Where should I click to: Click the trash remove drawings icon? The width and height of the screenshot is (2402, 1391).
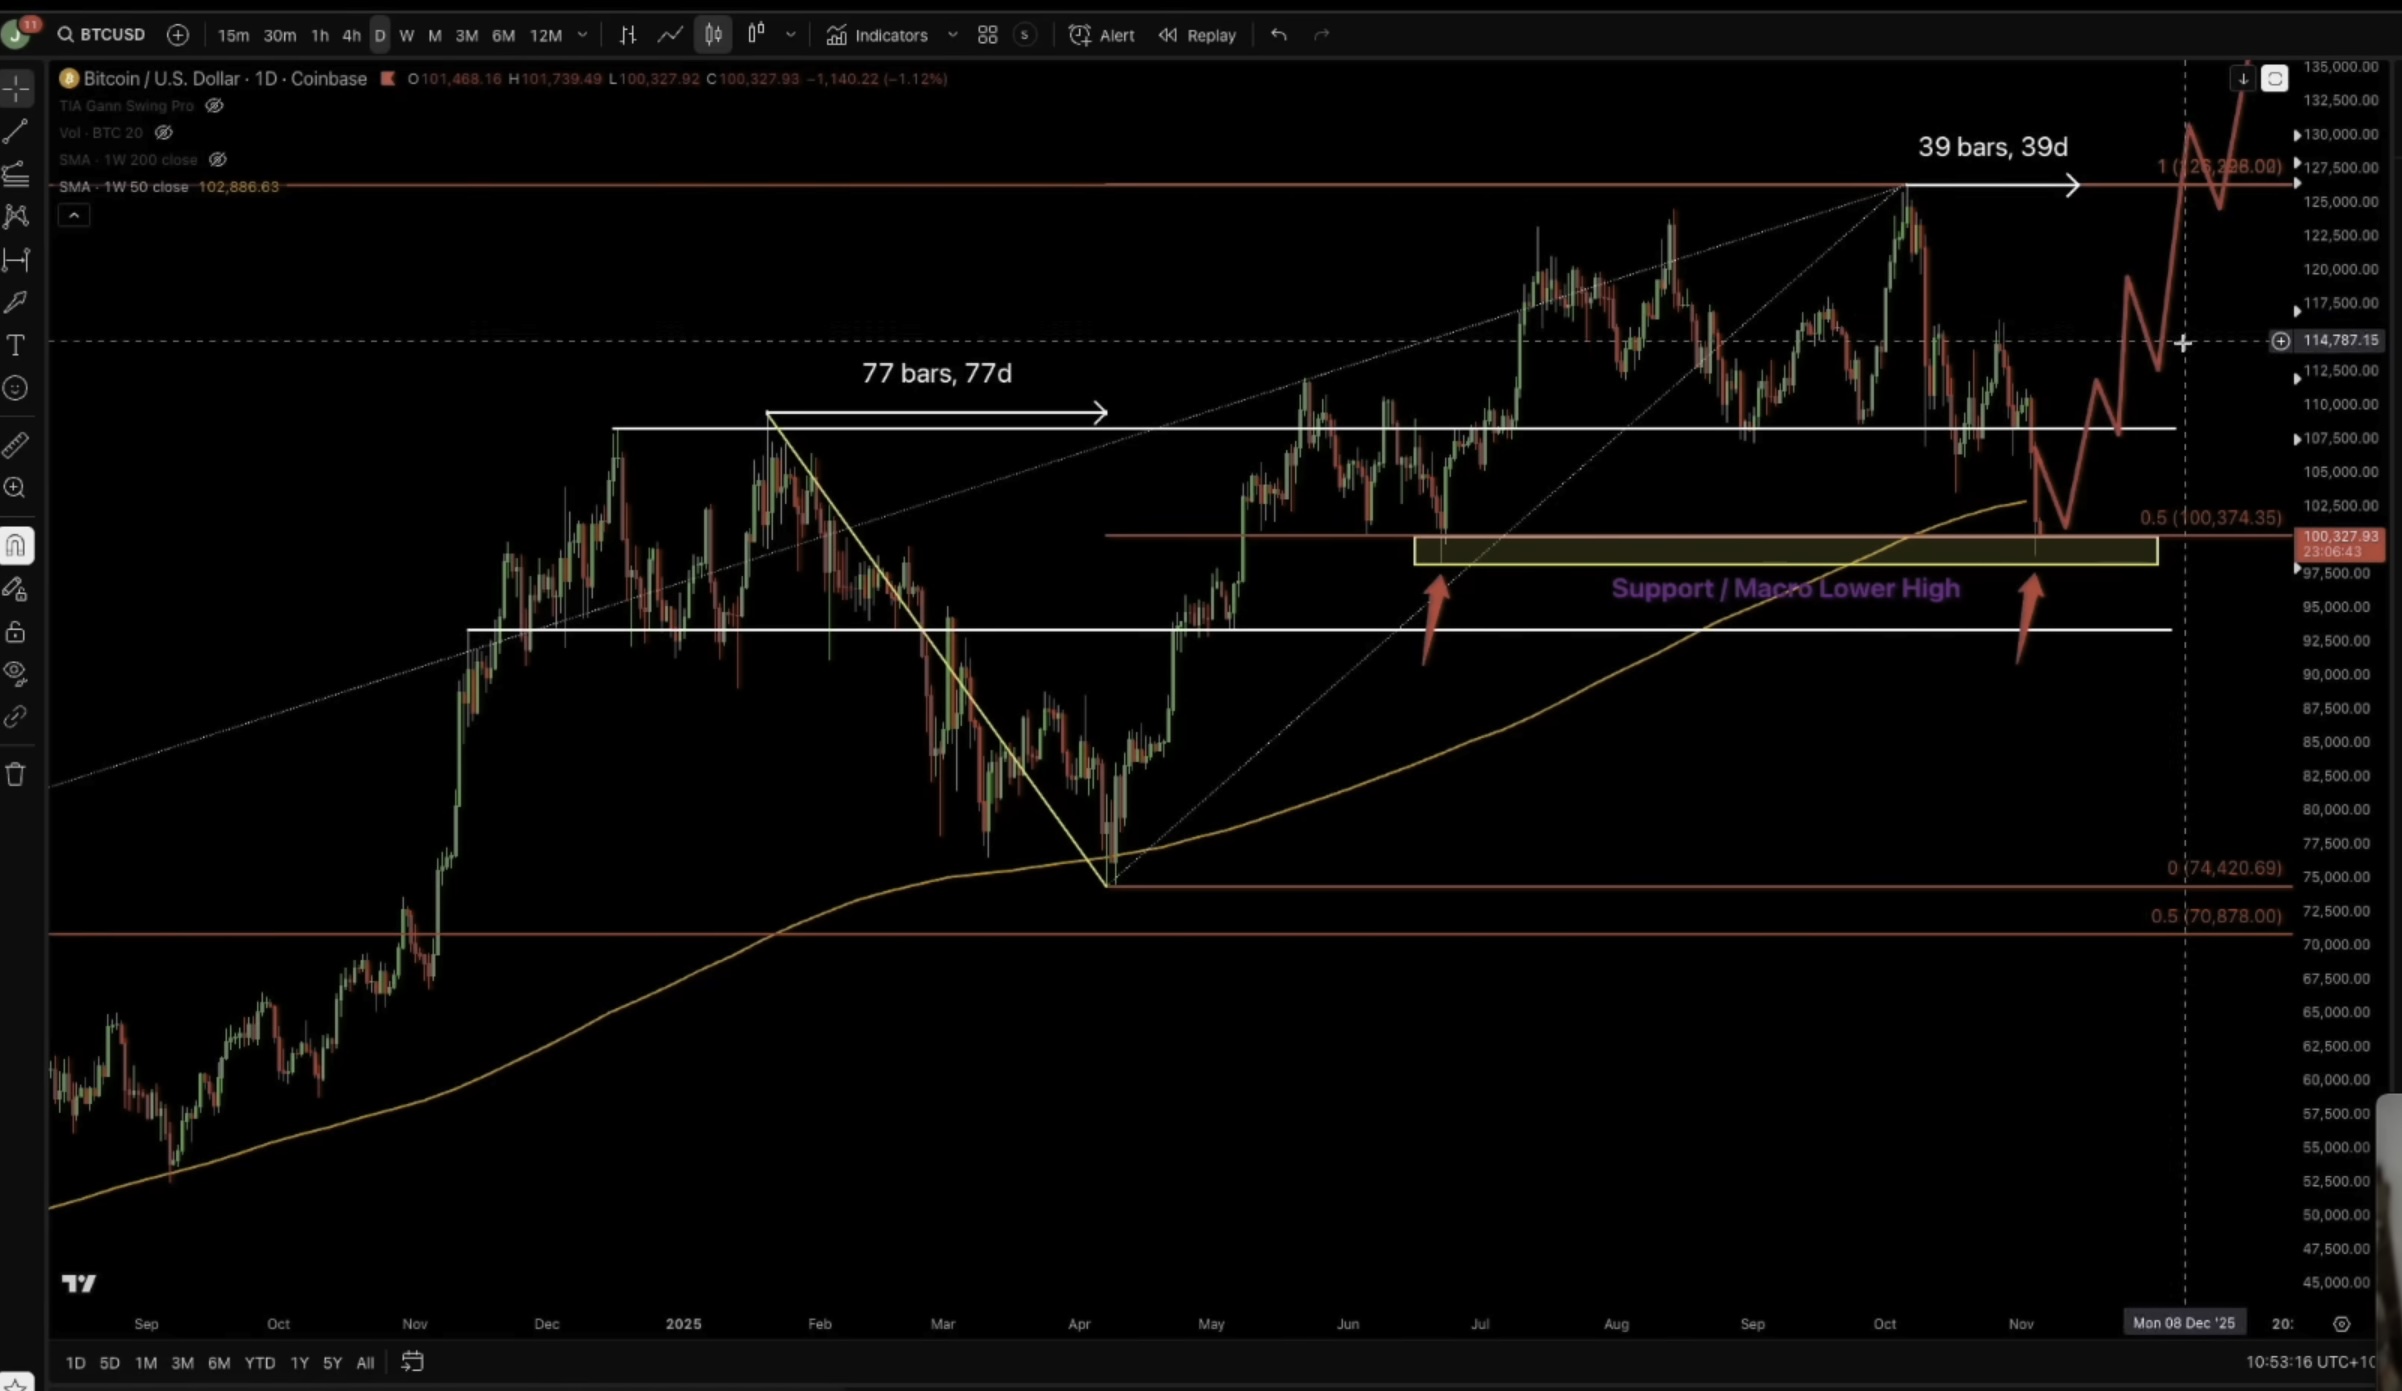click(x=16, y=774)
